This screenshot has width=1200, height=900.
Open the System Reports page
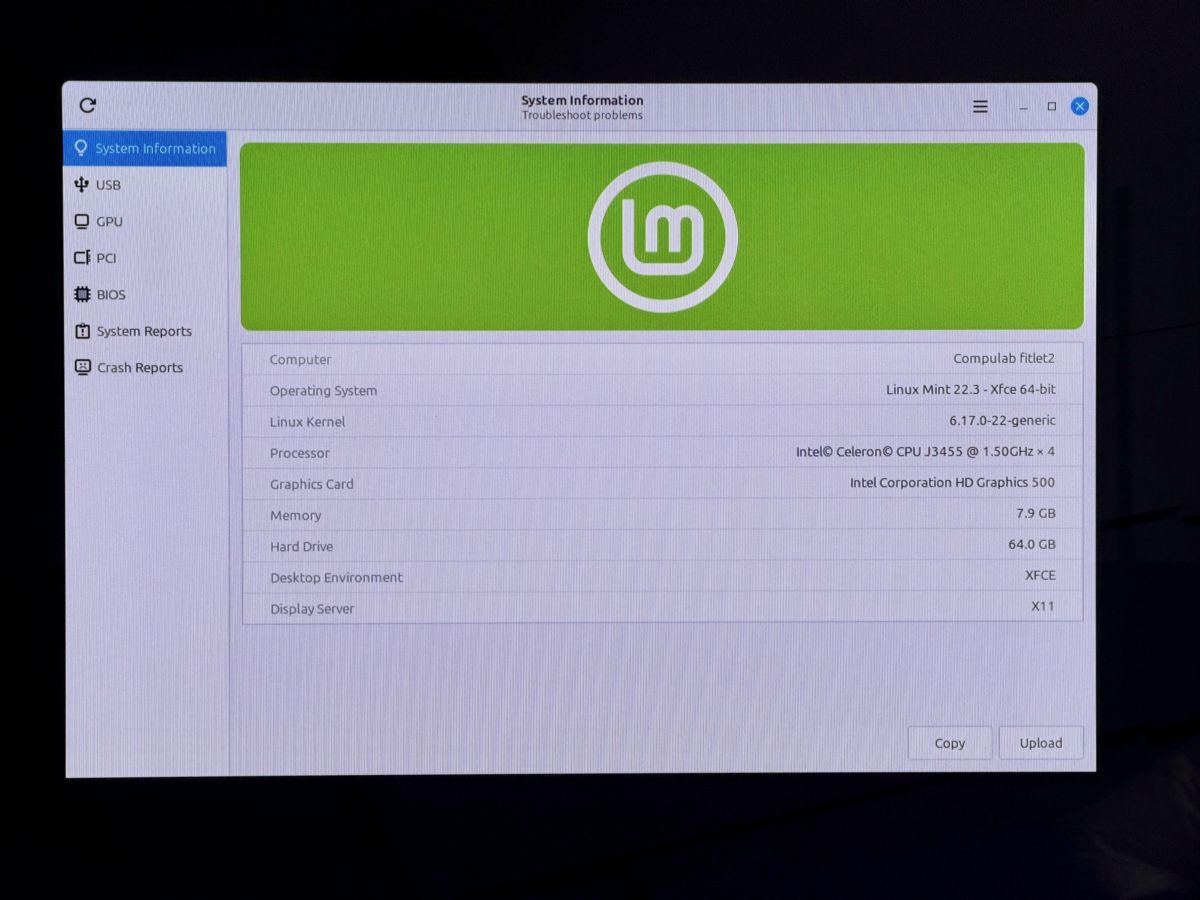pyautogui.click(x=145, y=331)
